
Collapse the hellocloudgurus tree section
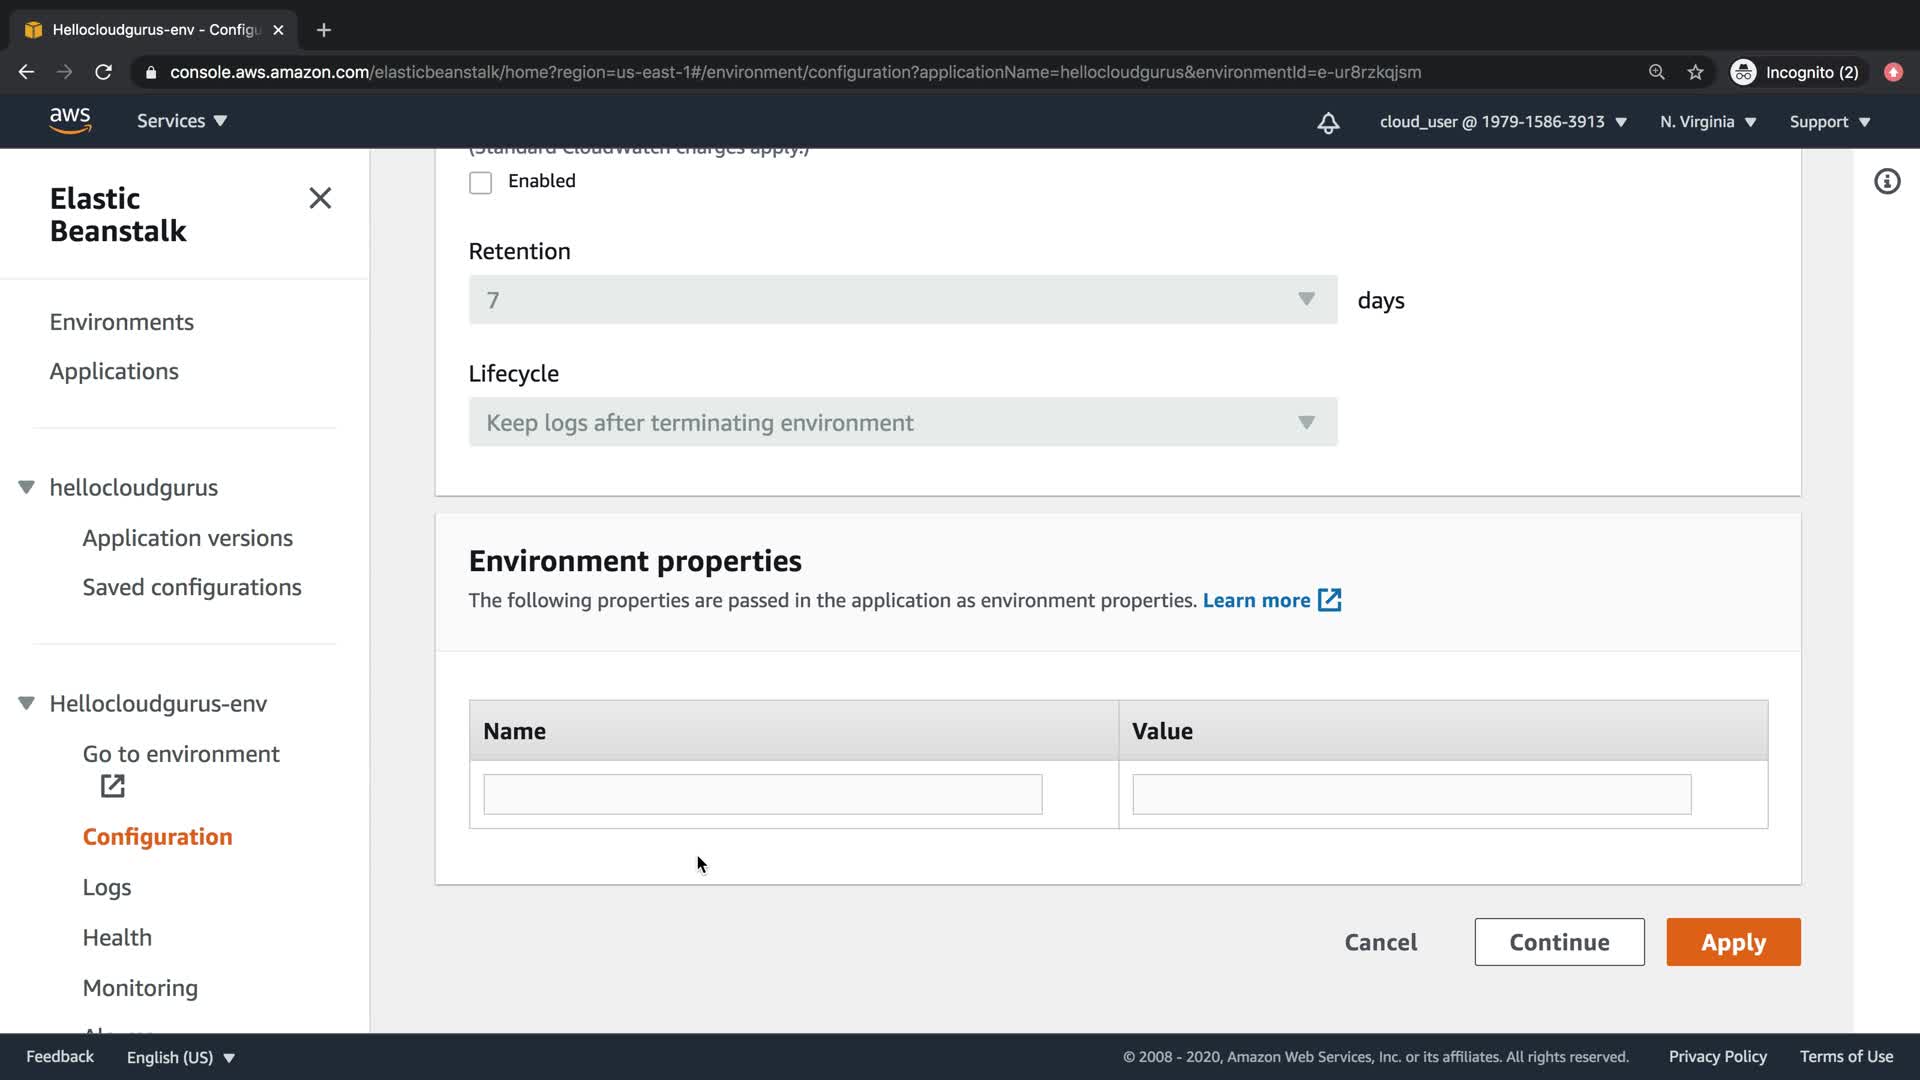pos(27,487)
